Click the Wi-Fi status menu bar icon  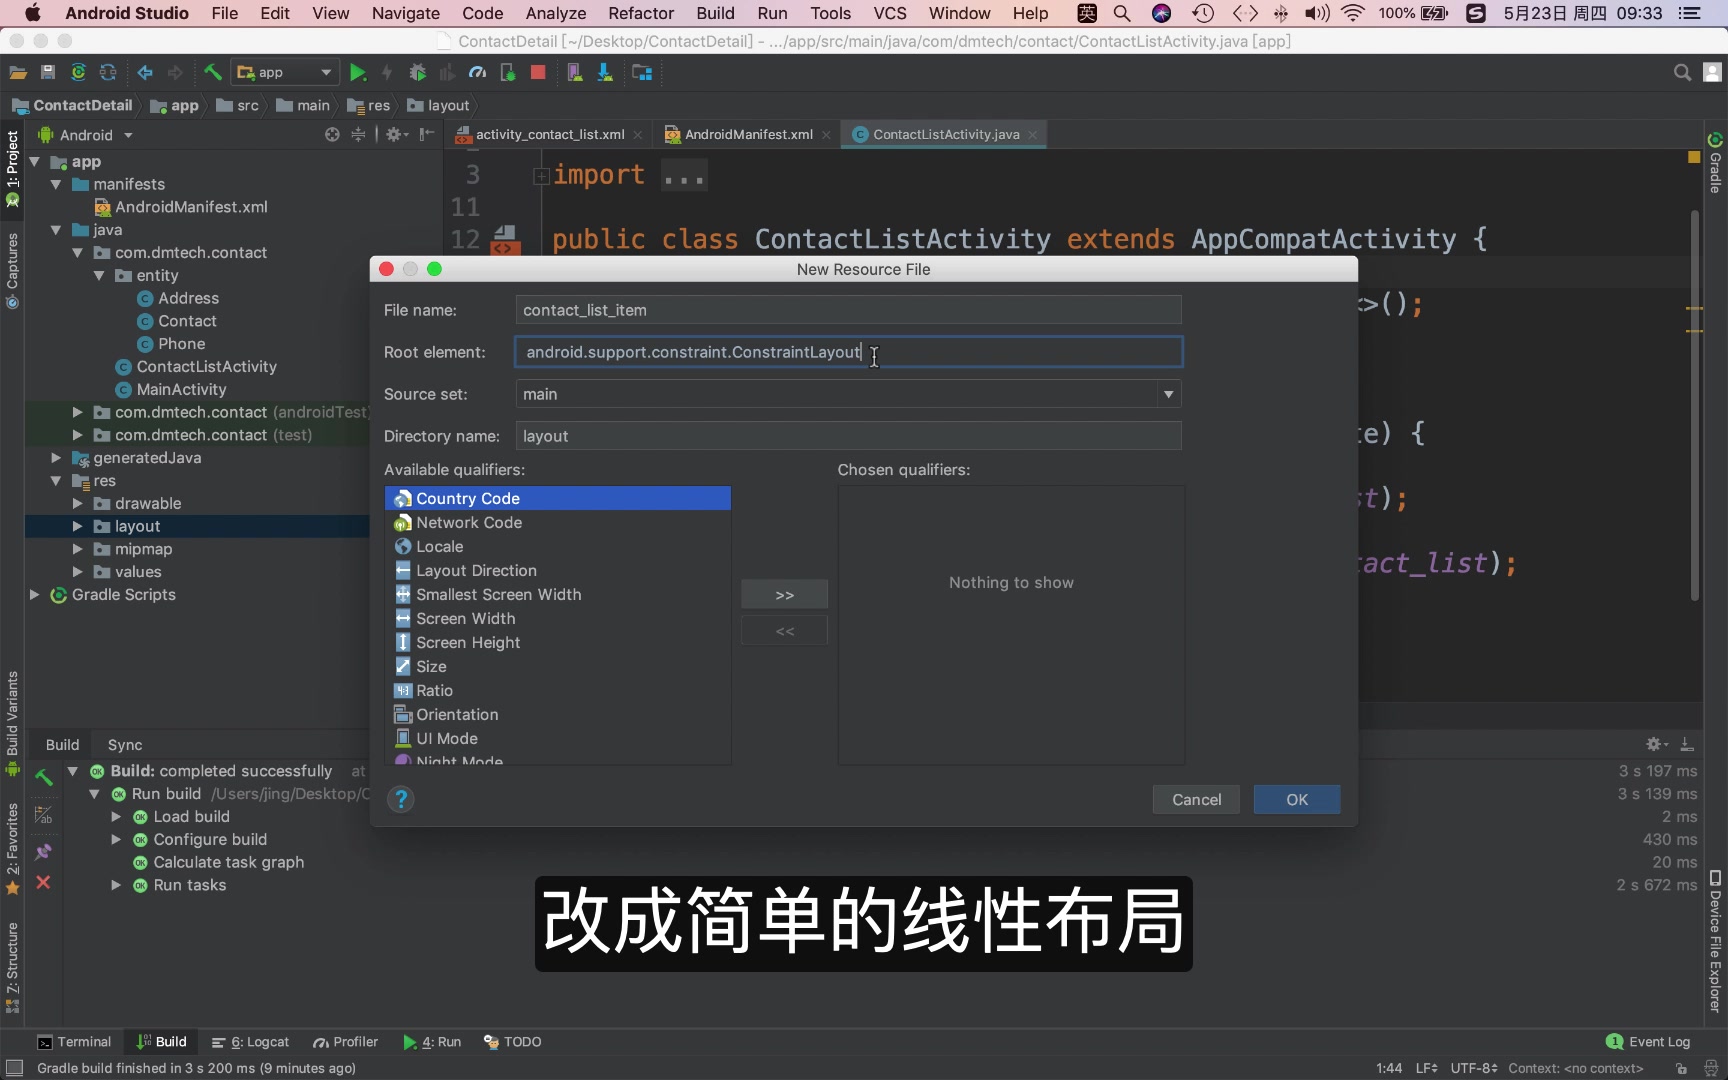[x=1352, y=13]
